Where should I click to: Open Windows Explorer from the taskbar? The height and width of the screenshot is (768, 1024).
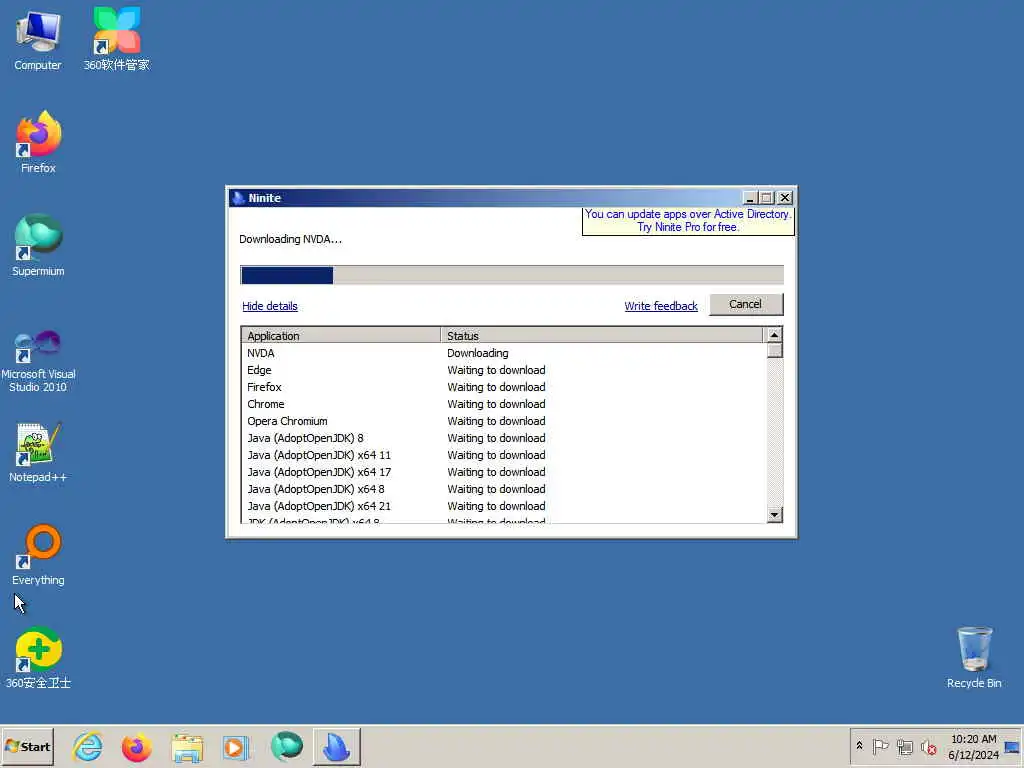[x=187, y=746]
